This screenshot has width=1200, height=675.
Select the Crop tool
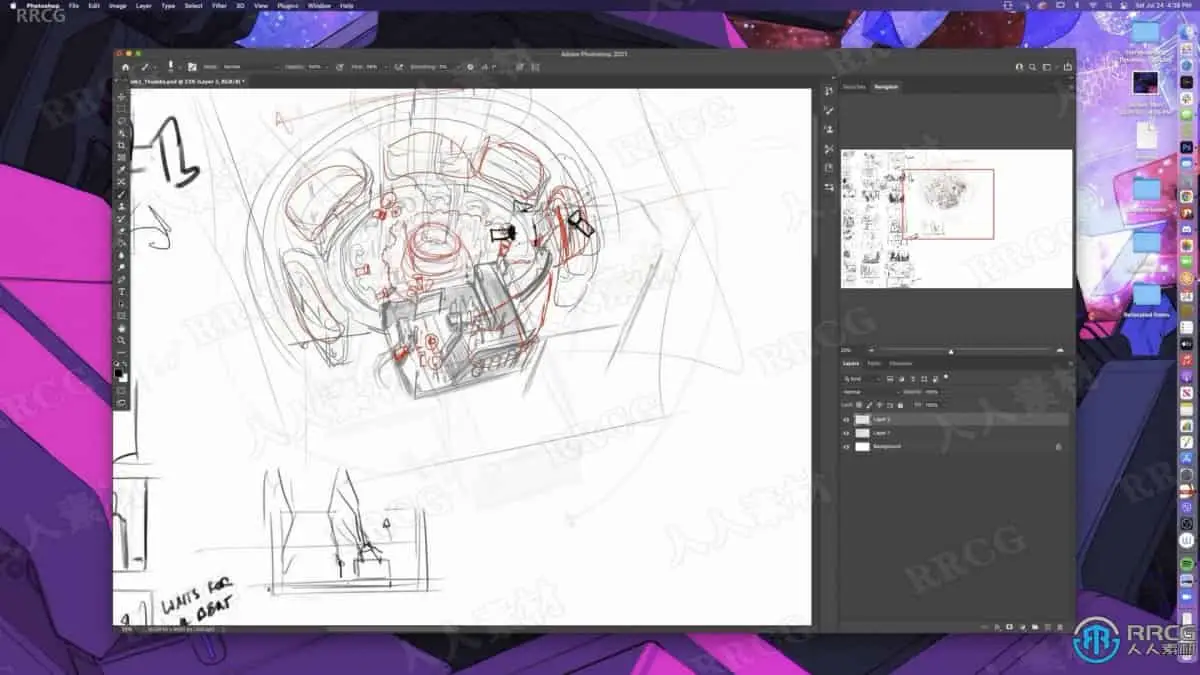tap(122, 145)
